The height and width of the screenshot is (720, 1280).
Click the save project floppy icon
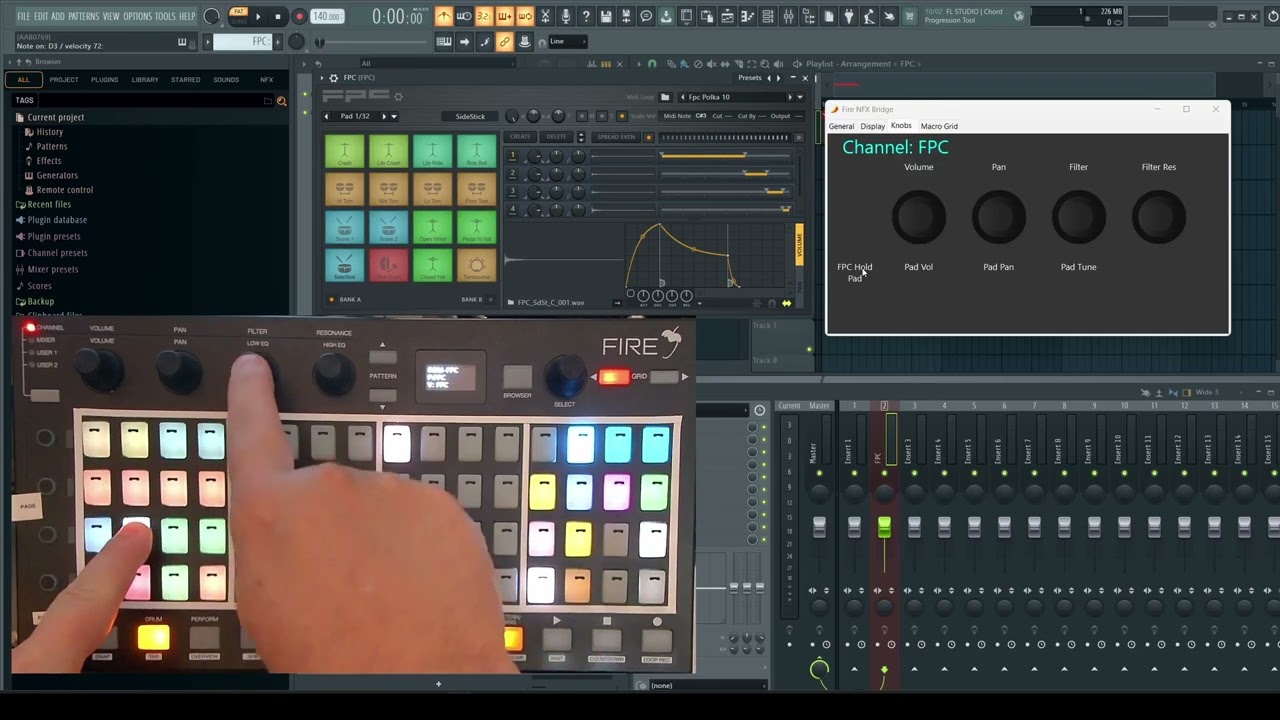[606, 16]
